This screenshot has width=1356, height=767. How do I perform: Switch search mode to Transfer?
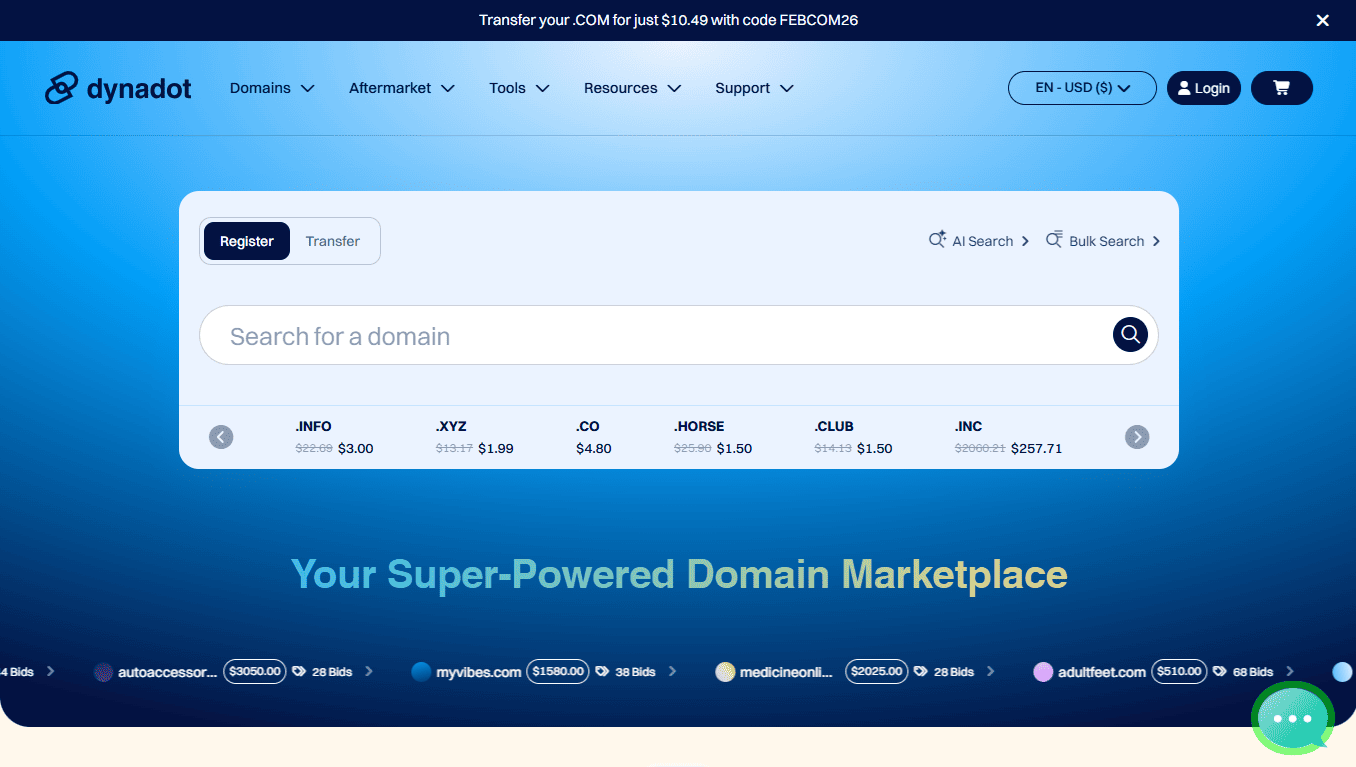click(333, 241)
